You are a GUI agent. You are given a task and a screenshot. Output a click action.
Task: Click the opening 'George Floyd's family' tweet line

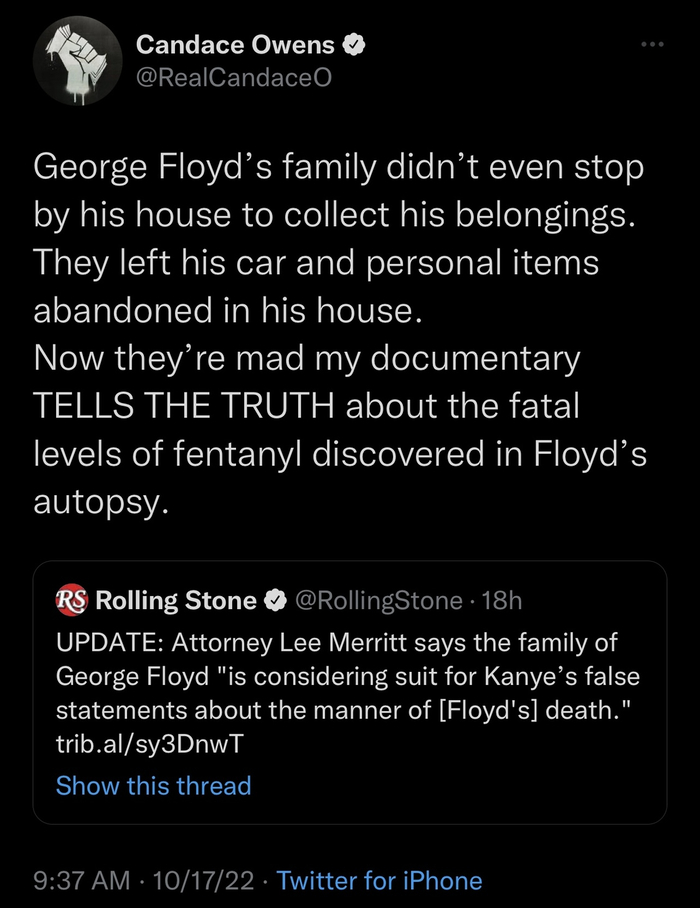[338, 167]
